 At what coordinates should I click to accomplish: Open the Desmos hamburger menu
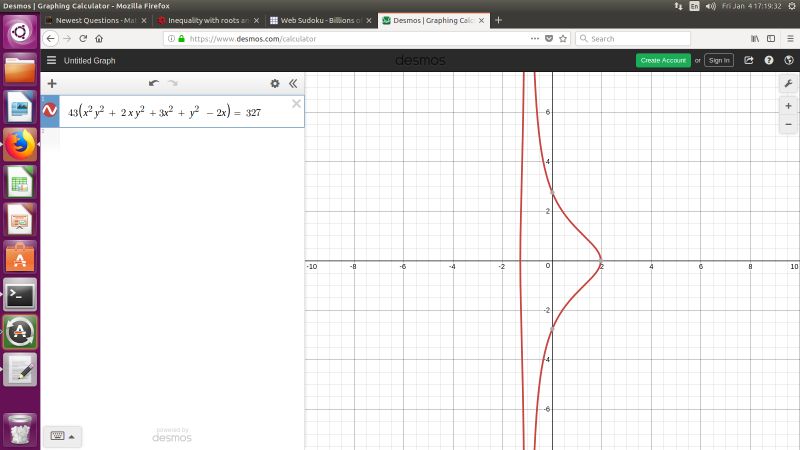coord(52,60)
